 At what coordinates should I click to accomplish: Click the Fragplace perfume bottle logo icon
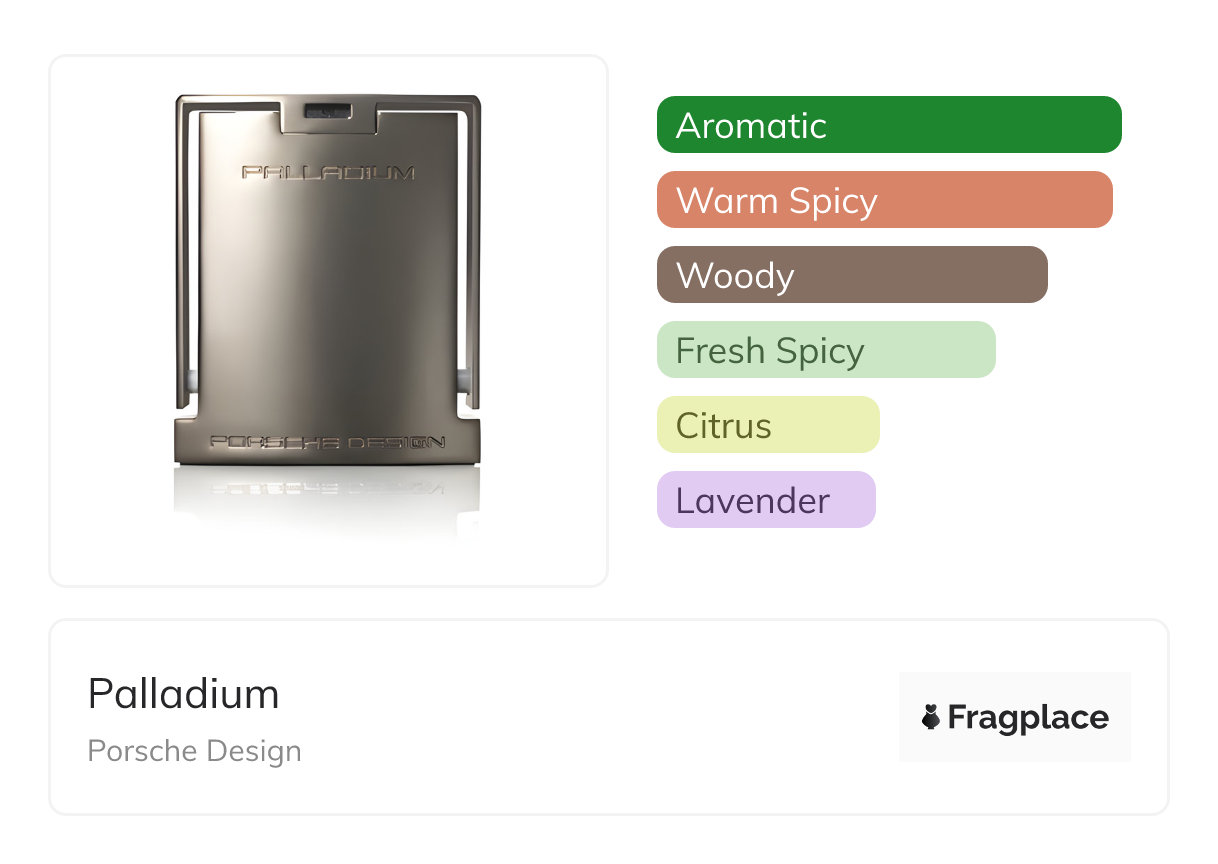pyautogui.click(x=931, y=717)
